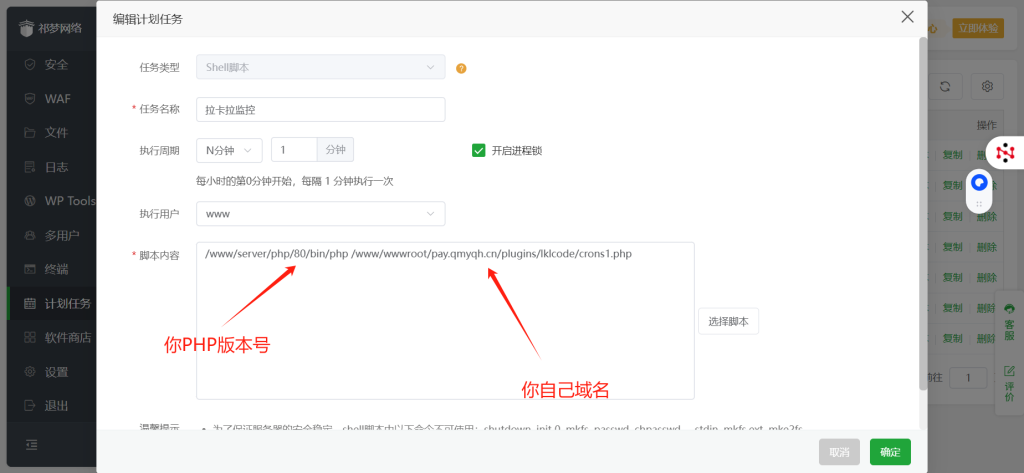Image resolution: width=1024 pixels, height=473 pixels.
Task: Toggle the 开启进程锁 checkbox
Action: click(478, 150)
